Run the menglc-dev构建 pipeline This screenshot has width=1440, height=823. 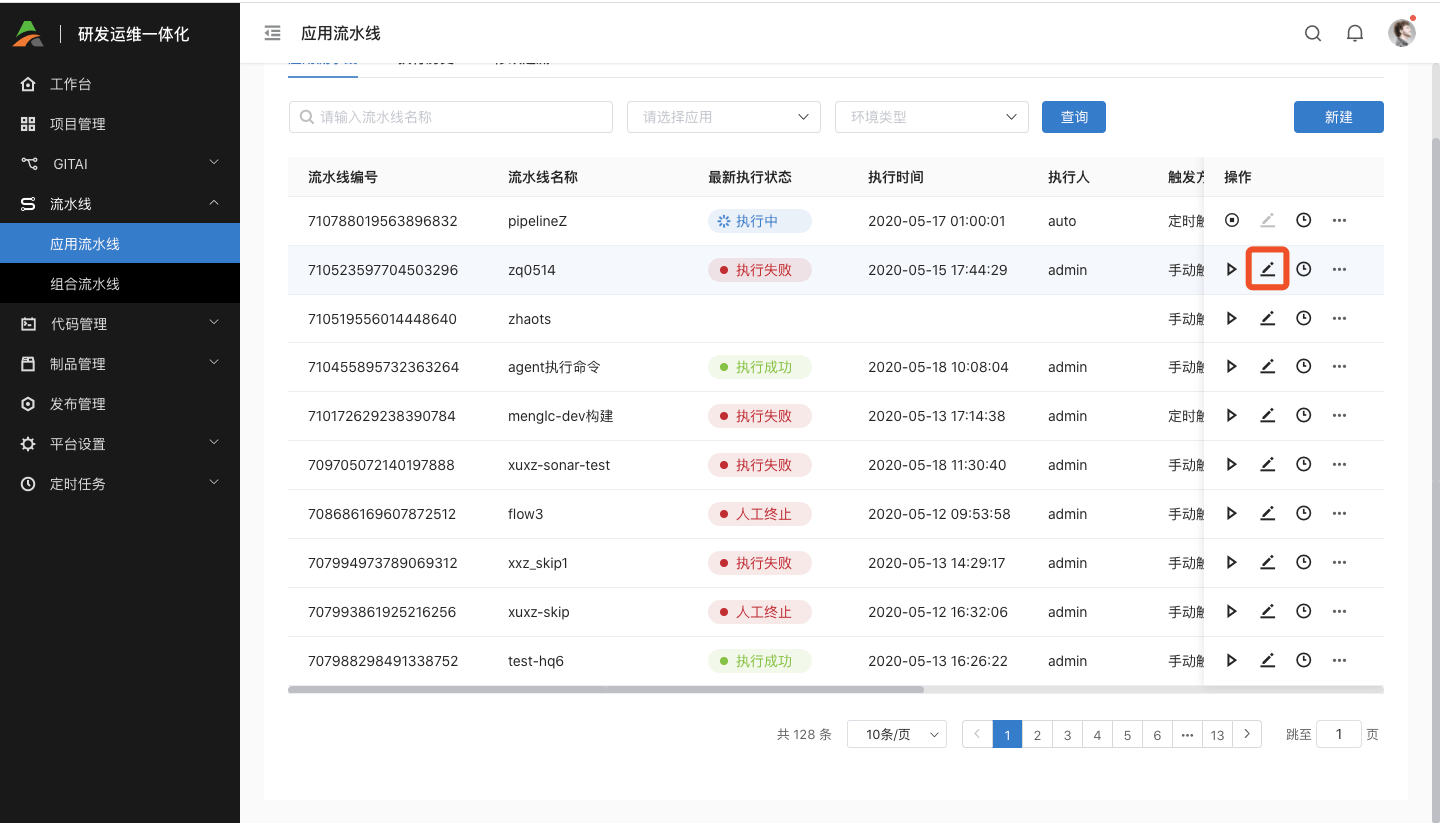pyautogui.click(x=1232, y=415)
